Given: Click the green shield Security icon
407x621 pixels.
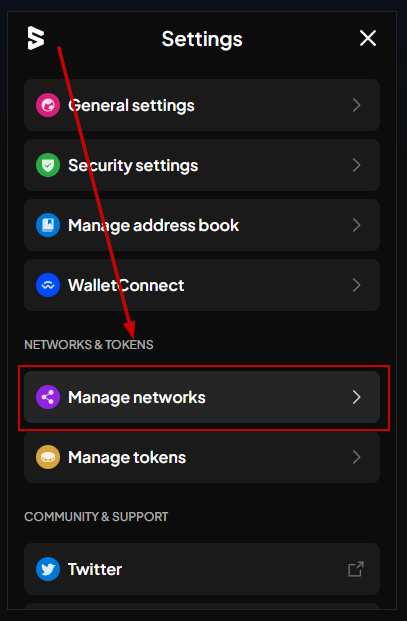Looking at the screenshot, I should pos(48,165).
